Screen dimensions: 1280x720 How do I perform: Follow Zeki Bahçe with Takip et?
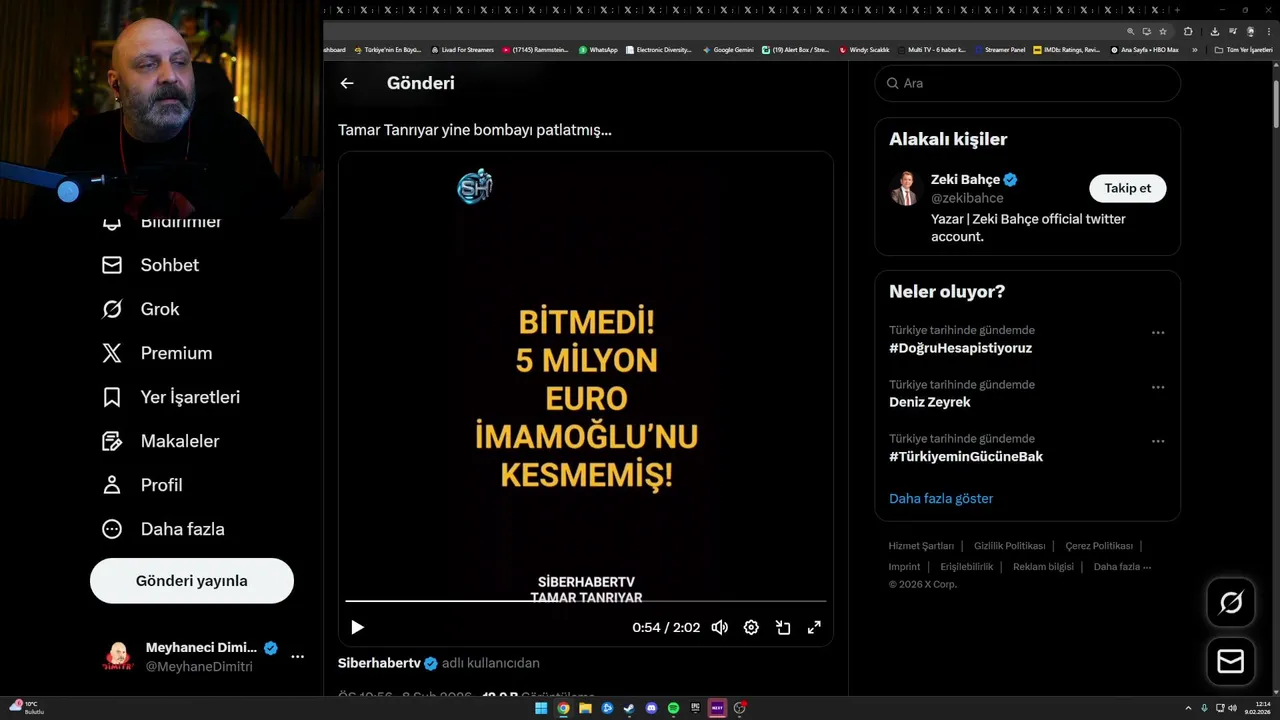(x=1127, y=188)
